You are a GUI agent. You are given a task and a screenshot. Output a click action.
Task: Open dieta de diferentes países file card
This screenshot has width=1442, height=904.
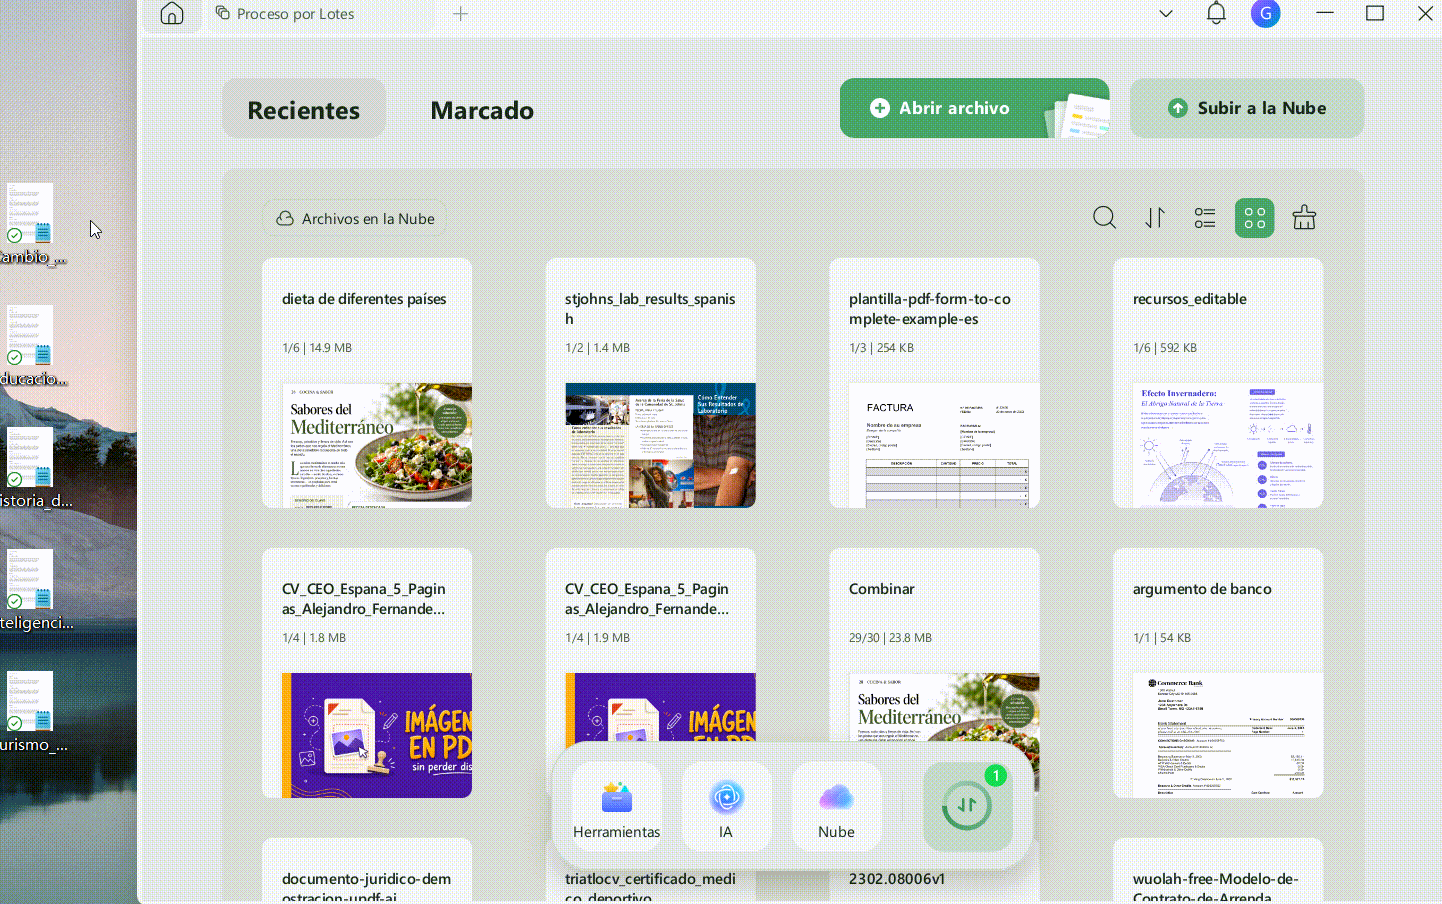[x=367, y=383]
